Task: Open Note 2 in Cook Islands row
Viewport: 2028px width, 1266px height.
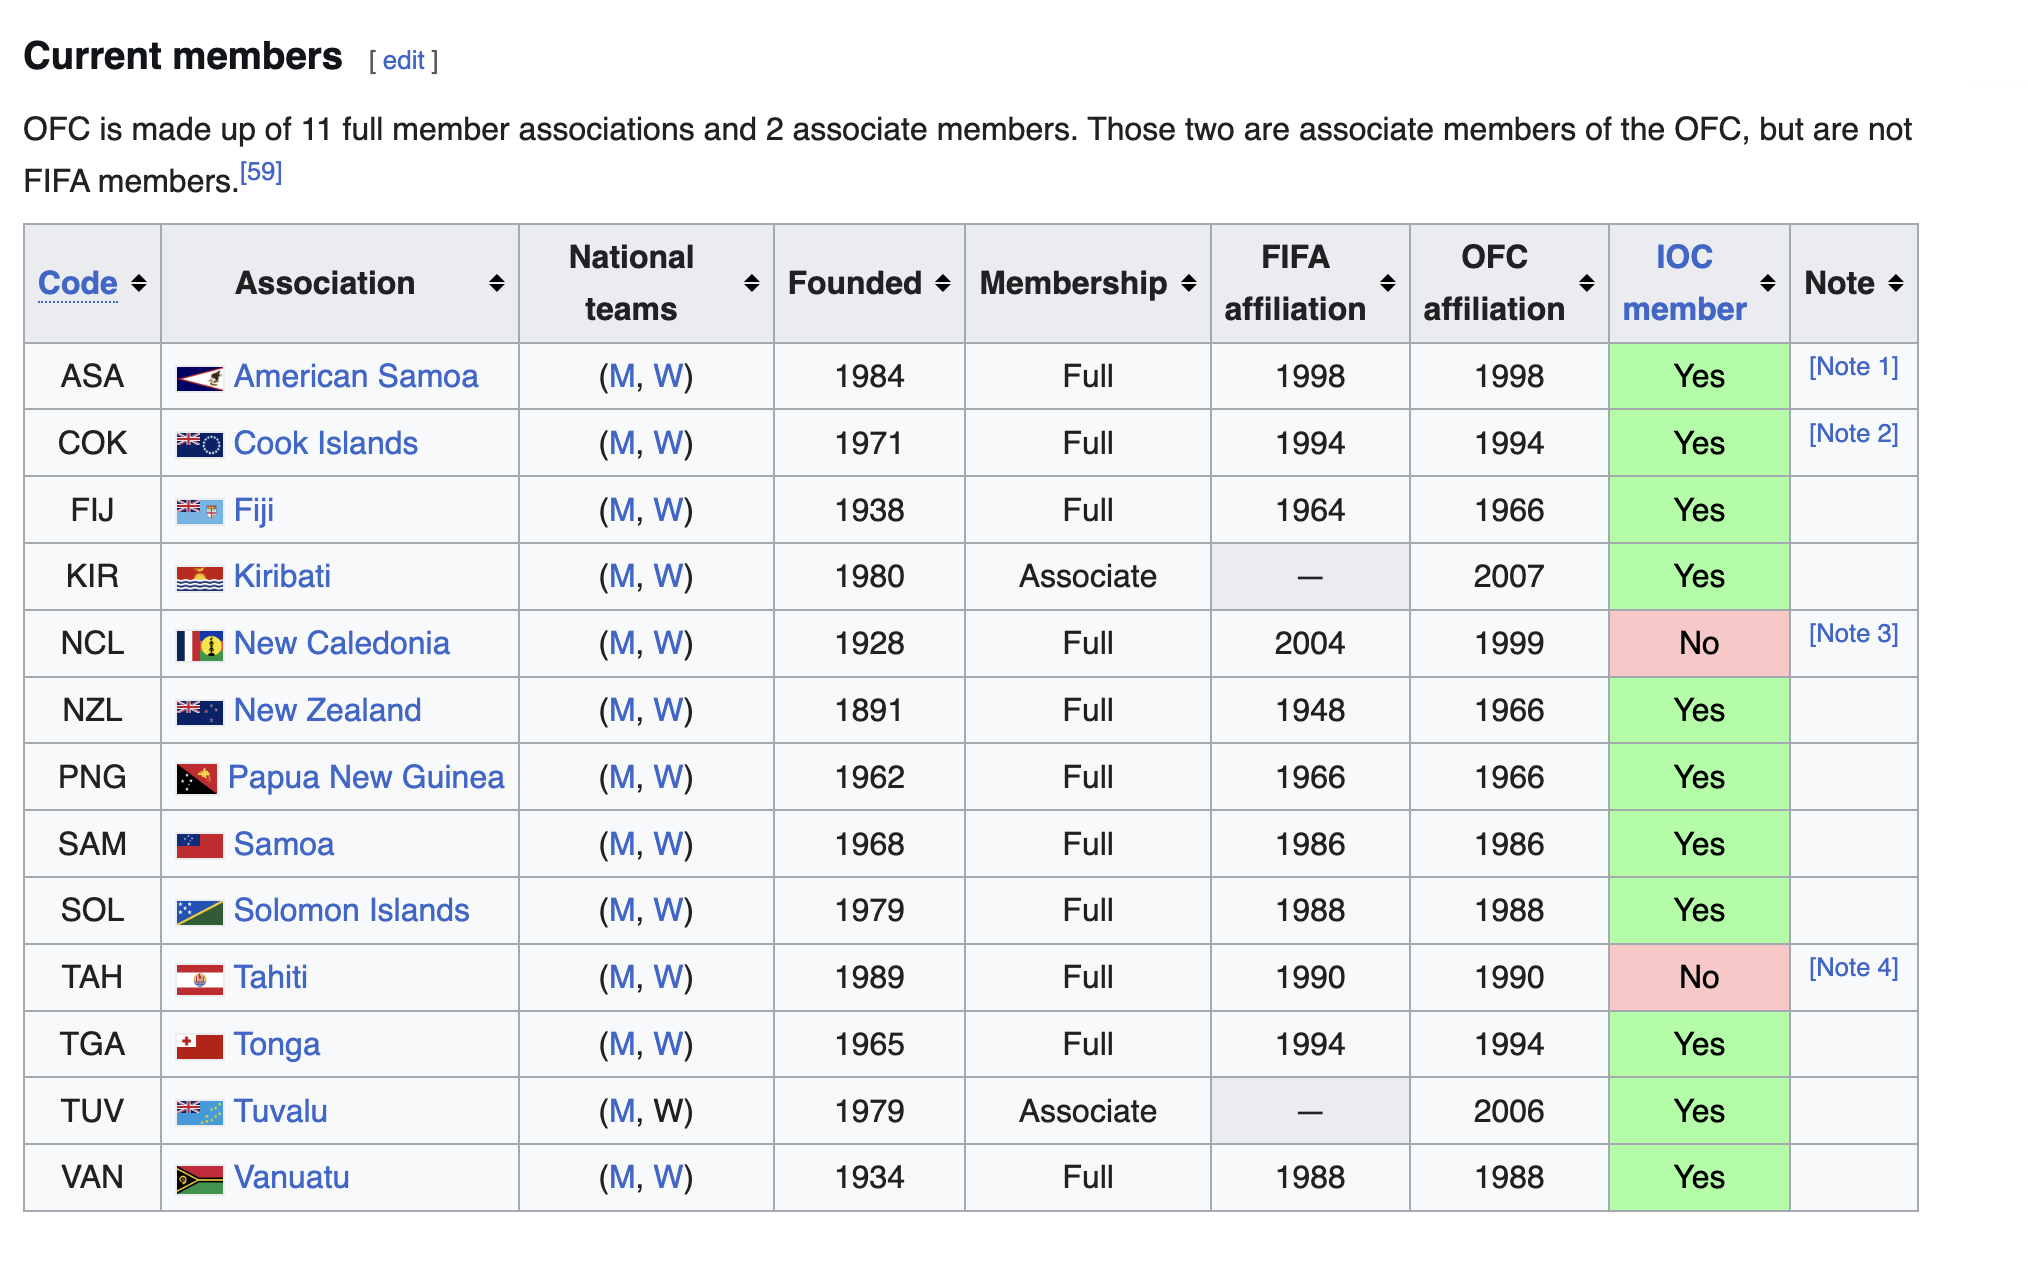Action: pyautogui.click(x=1854, y=434)
